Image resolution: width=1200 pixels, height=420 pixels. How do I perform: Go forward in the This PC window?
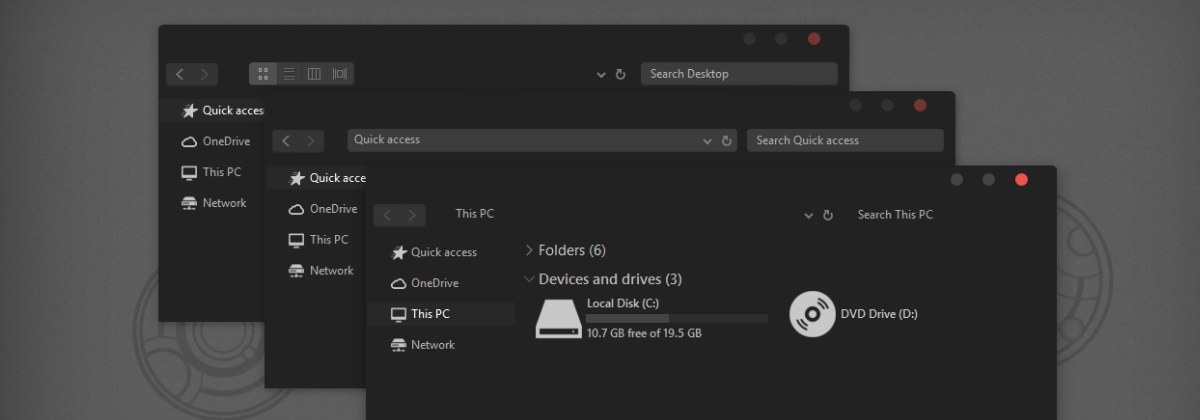coord(412,215)
